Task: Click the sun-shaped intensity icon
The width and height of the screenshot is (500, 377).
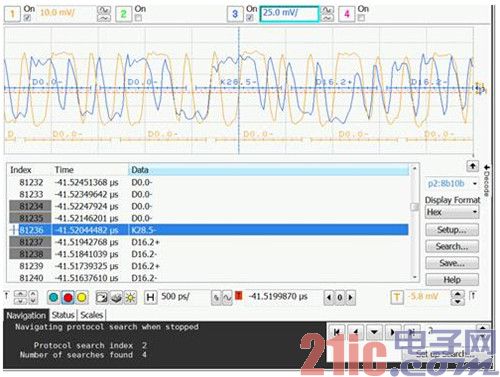Action: [130, 297]
